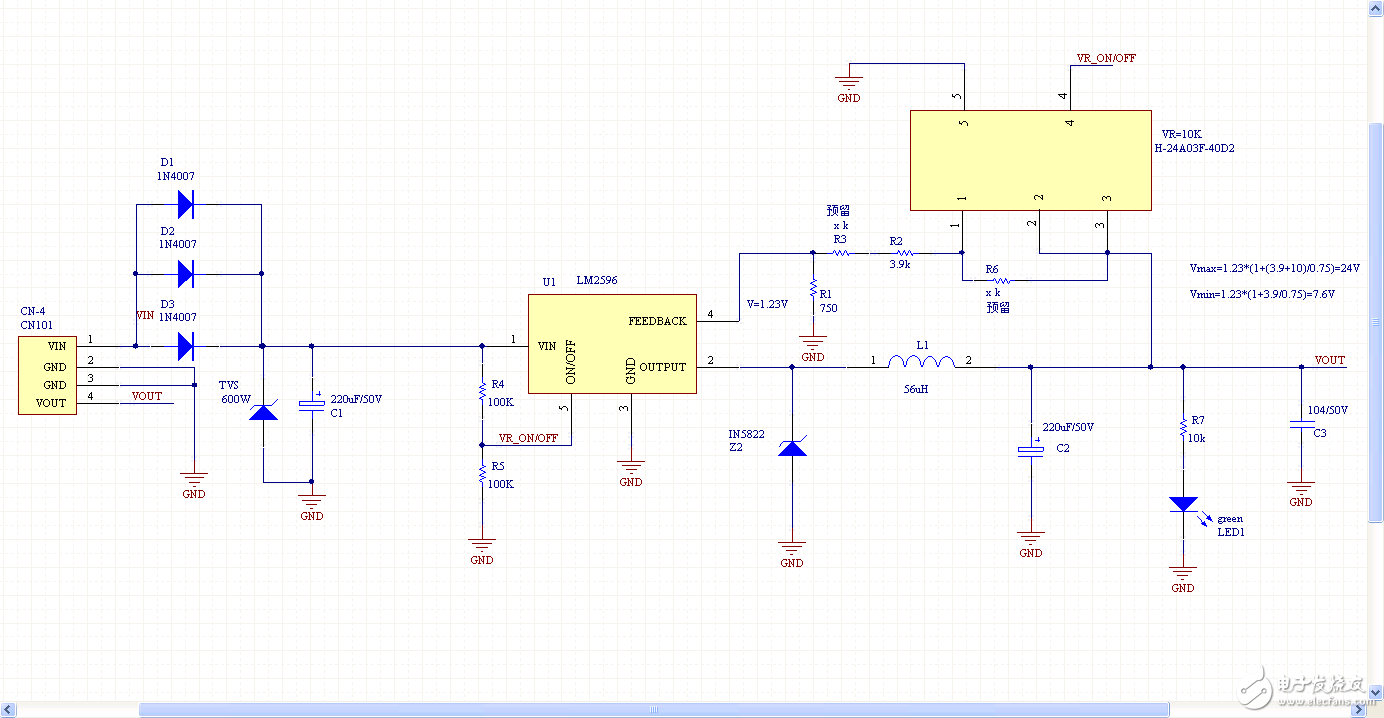
Task: Select the GND symbol below Z2
Action: pos(792,553)
